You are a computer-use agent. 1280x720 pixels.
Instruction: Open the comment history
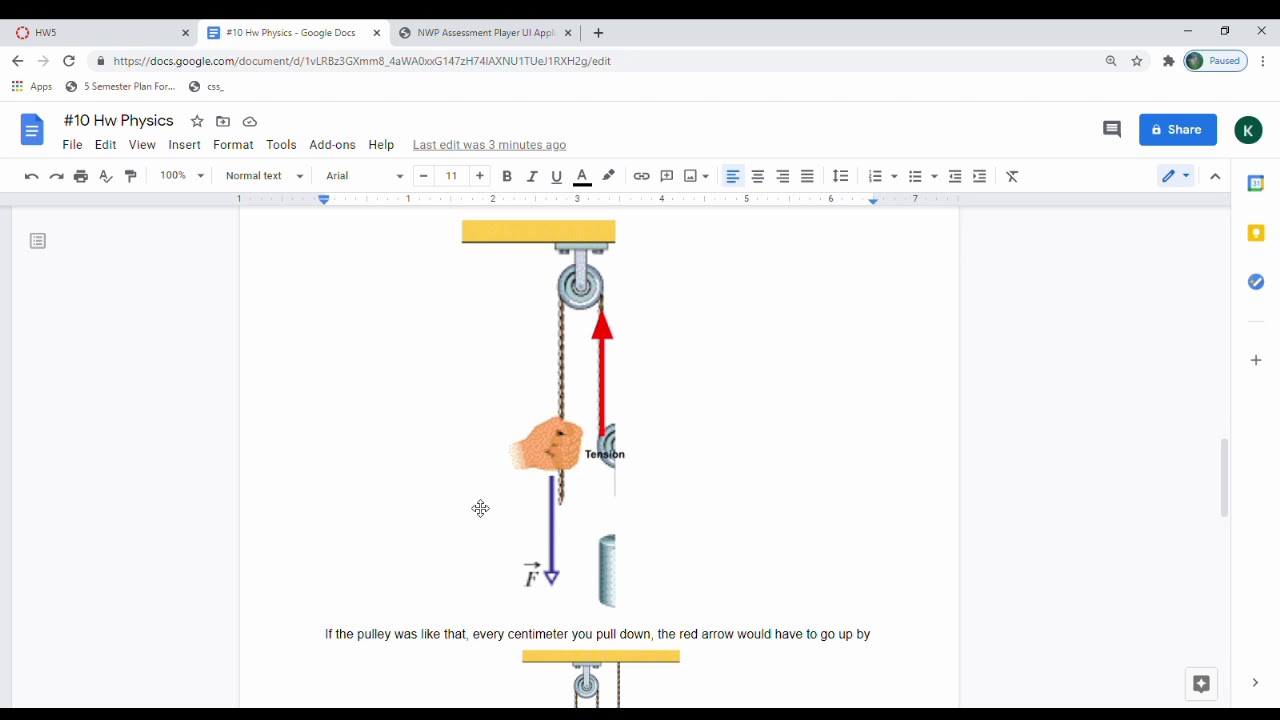pos(1112,129)
